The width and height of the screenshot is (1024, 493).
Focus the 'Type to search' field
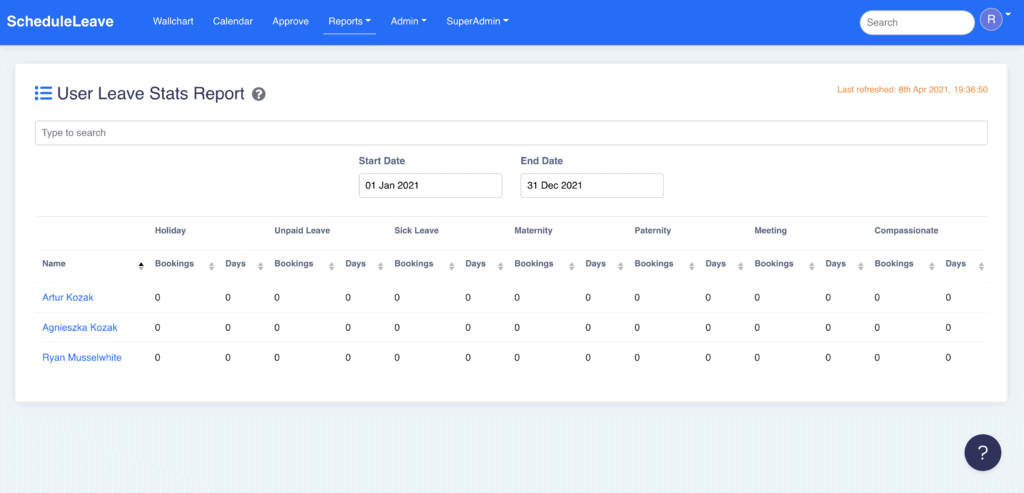click(x=511, y=133)
